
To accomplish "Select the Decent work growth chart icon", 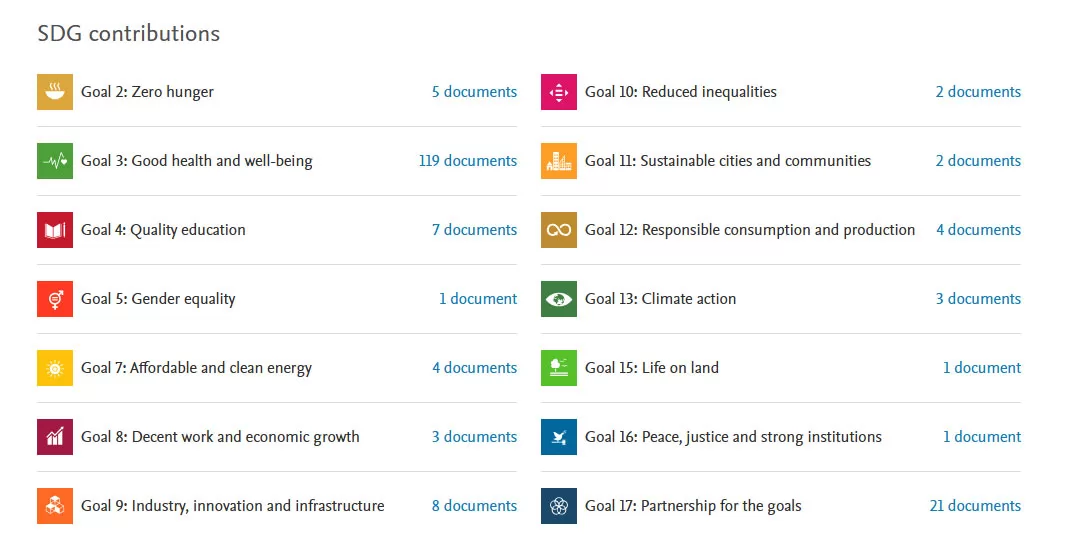I will [55, 437].
